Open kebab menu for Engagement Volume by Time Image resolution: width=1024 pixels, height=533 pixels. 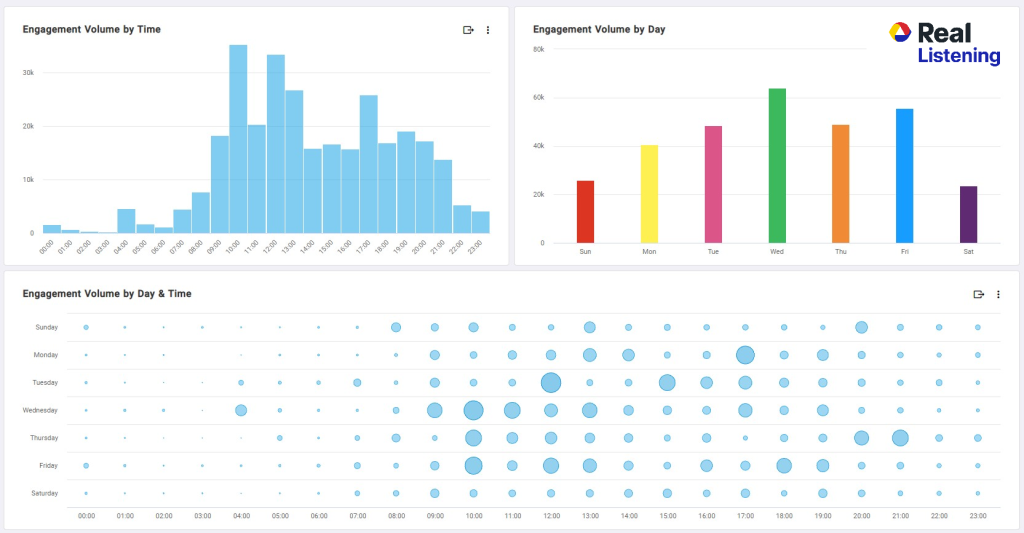pyautogui.click(x=488, y=30)
